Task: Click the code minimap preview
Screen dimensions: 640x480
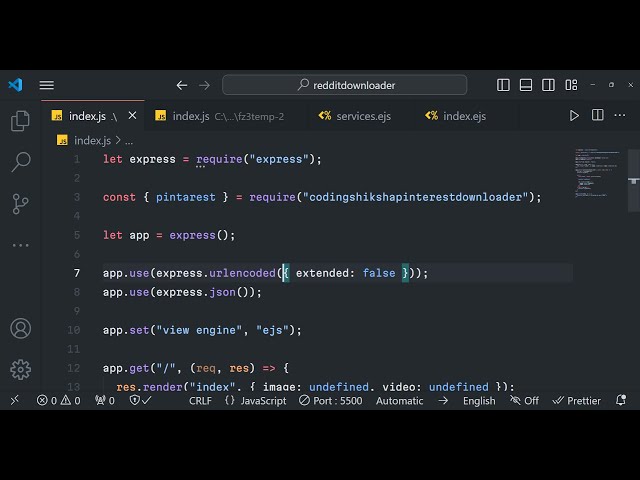Action: [x=597, y=175]
